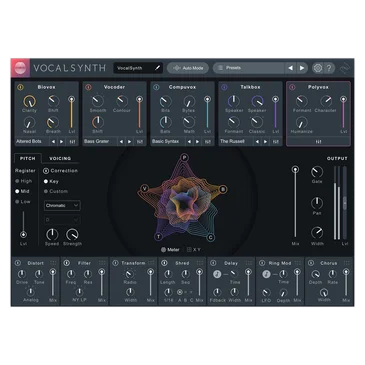Enable the Distort effect power button

click(18, 263)
